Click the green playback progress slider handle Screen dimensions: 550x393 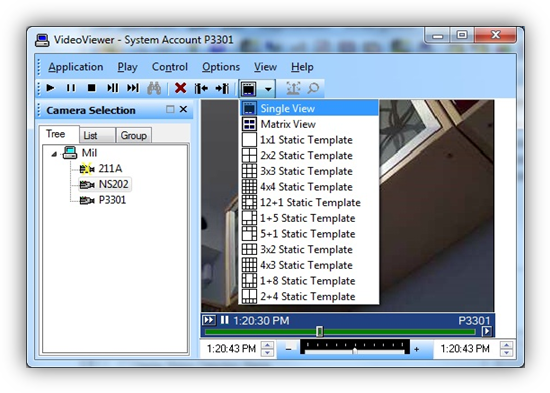coord(320,331)
